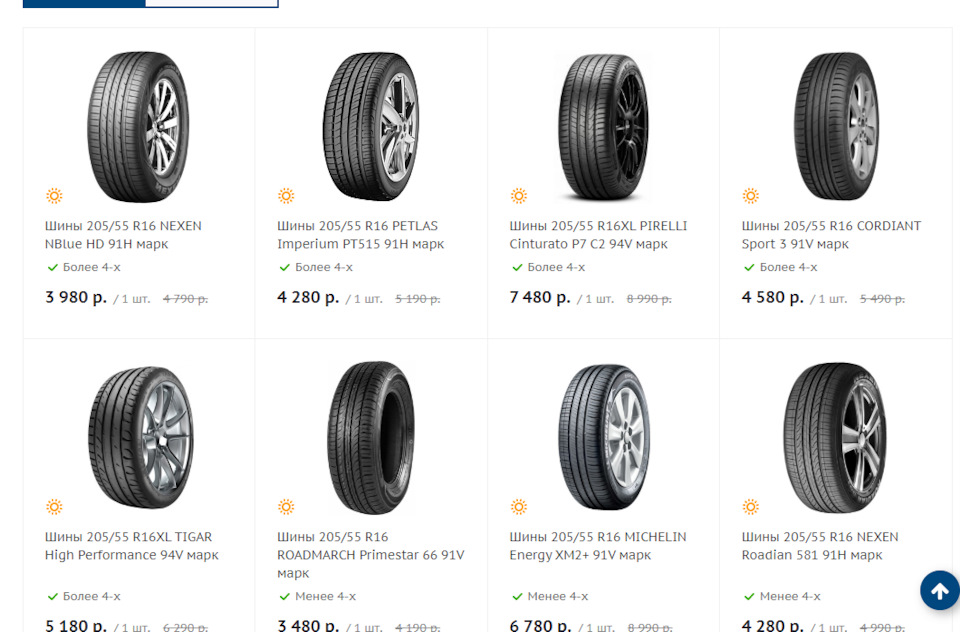This screenshot has height=632, width=960.
Task: Click summer sun icon on CORDIANT Sport 3
Action: point(750,196)
